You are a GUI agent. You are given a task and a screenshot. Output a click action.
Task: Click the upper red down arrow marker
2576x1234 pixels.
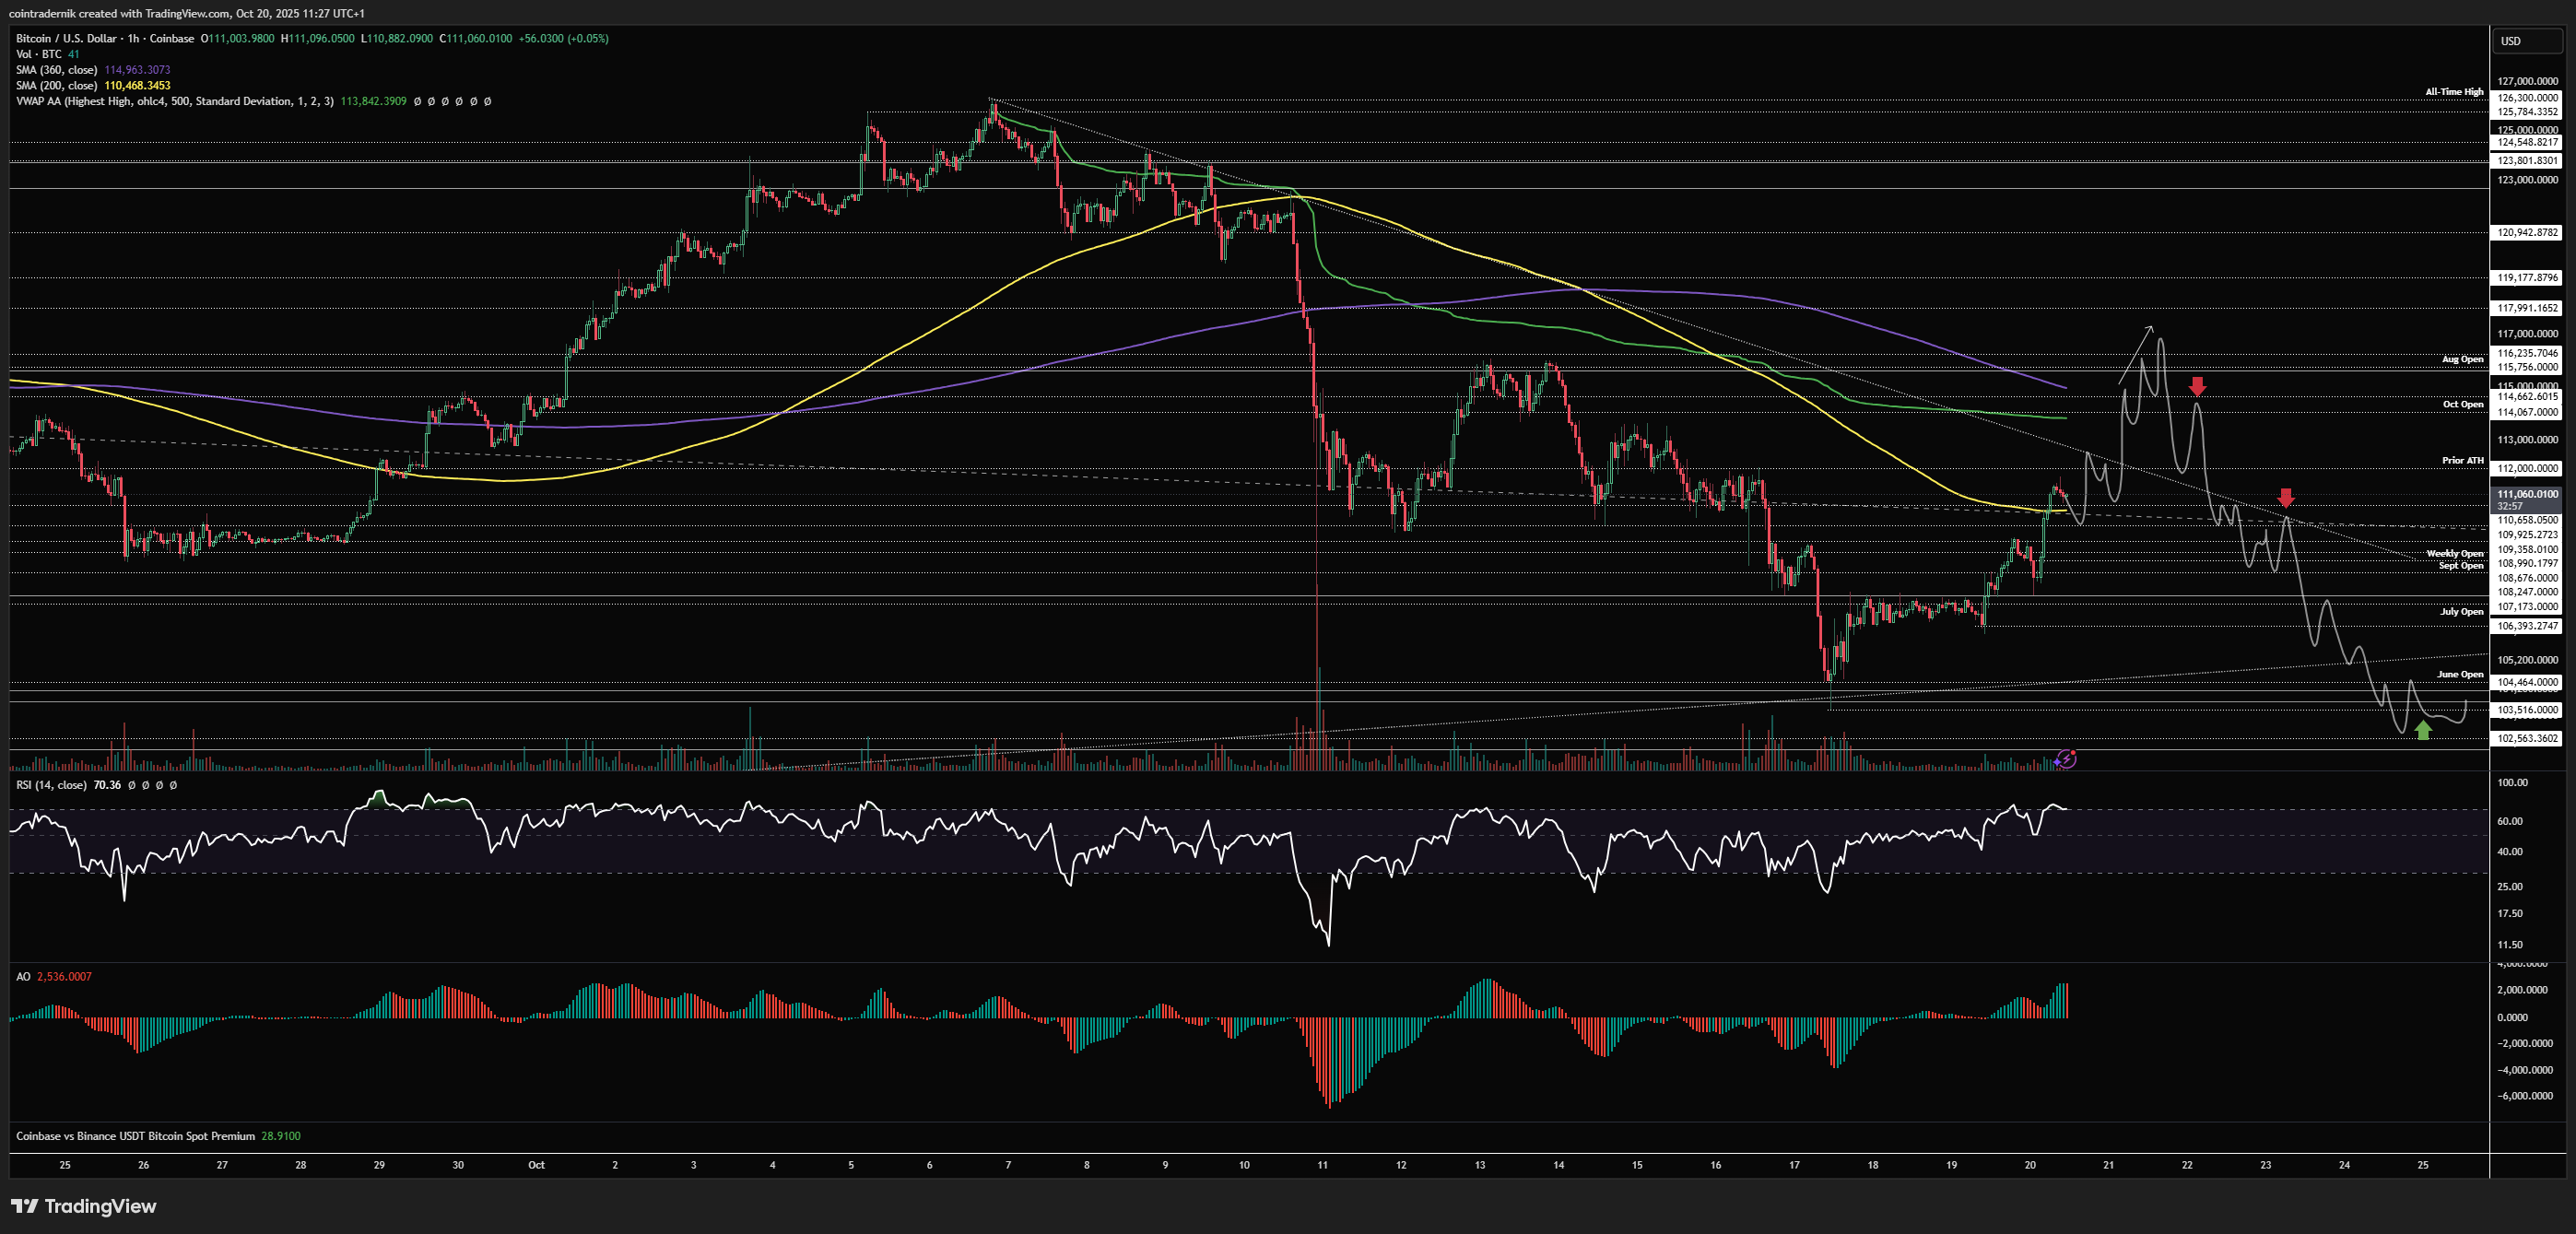pos(2197,386)
